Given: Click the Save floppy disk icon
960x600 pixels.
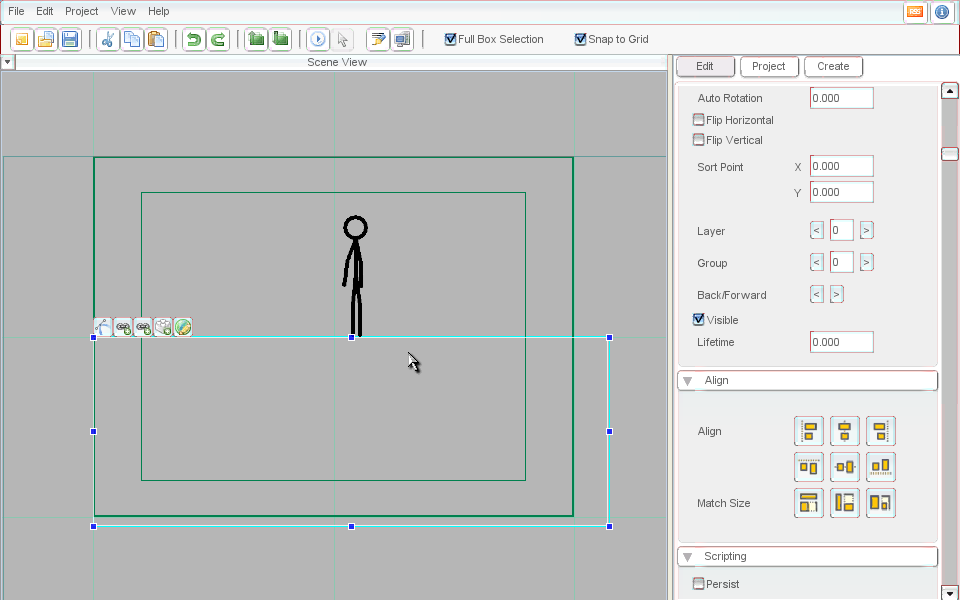Looking at the screenshot, I should coord(70,40).
